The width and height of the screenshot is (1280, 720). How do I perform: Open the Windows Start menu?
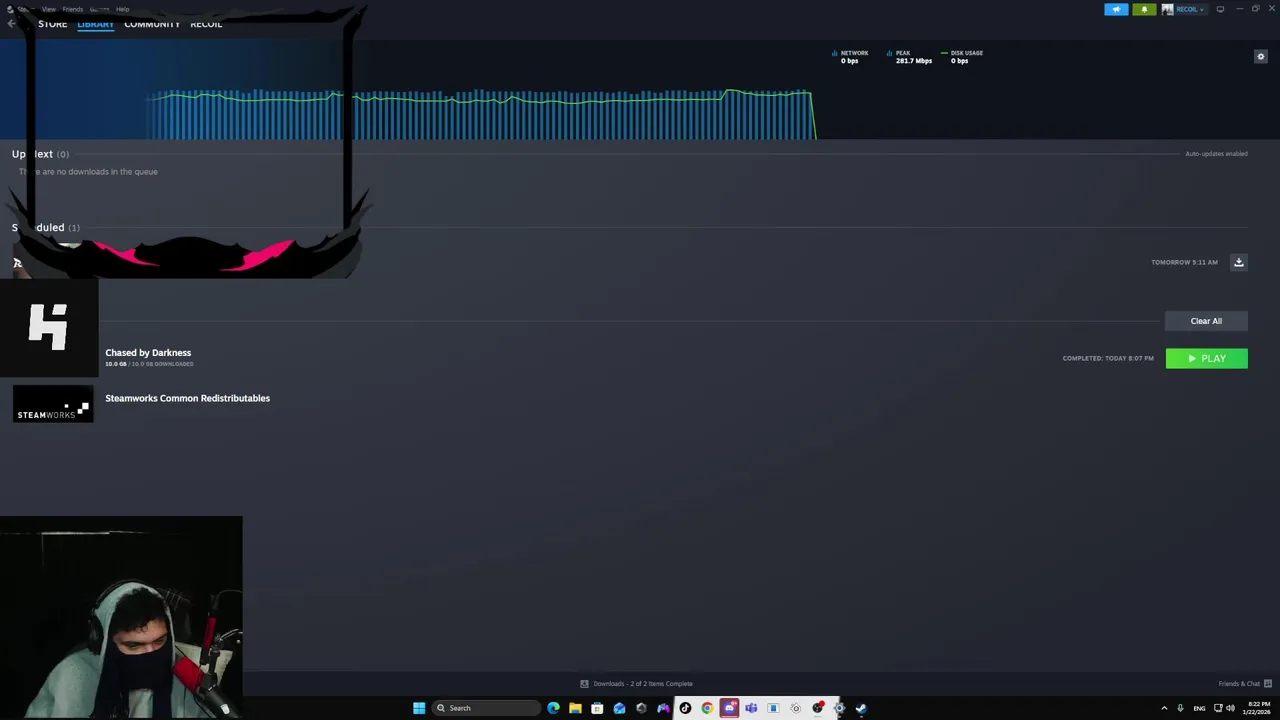click(x=419, y=708)
